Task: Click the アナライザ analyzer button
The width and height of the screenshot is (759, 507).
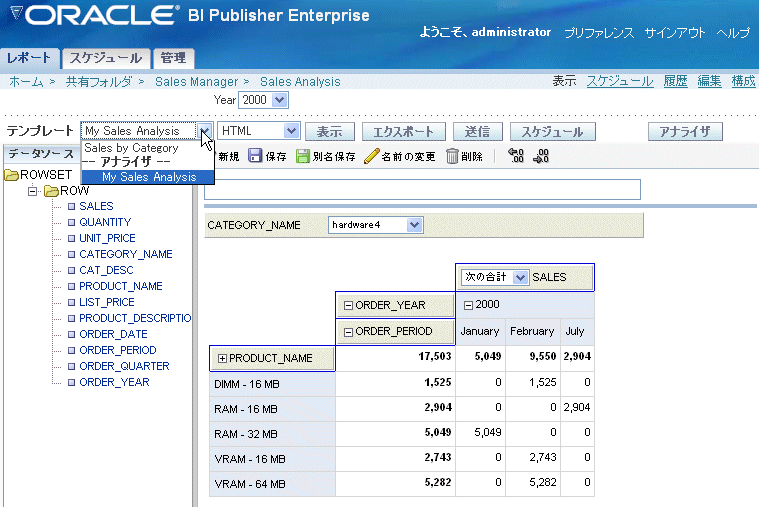Action: coord(685,132)
